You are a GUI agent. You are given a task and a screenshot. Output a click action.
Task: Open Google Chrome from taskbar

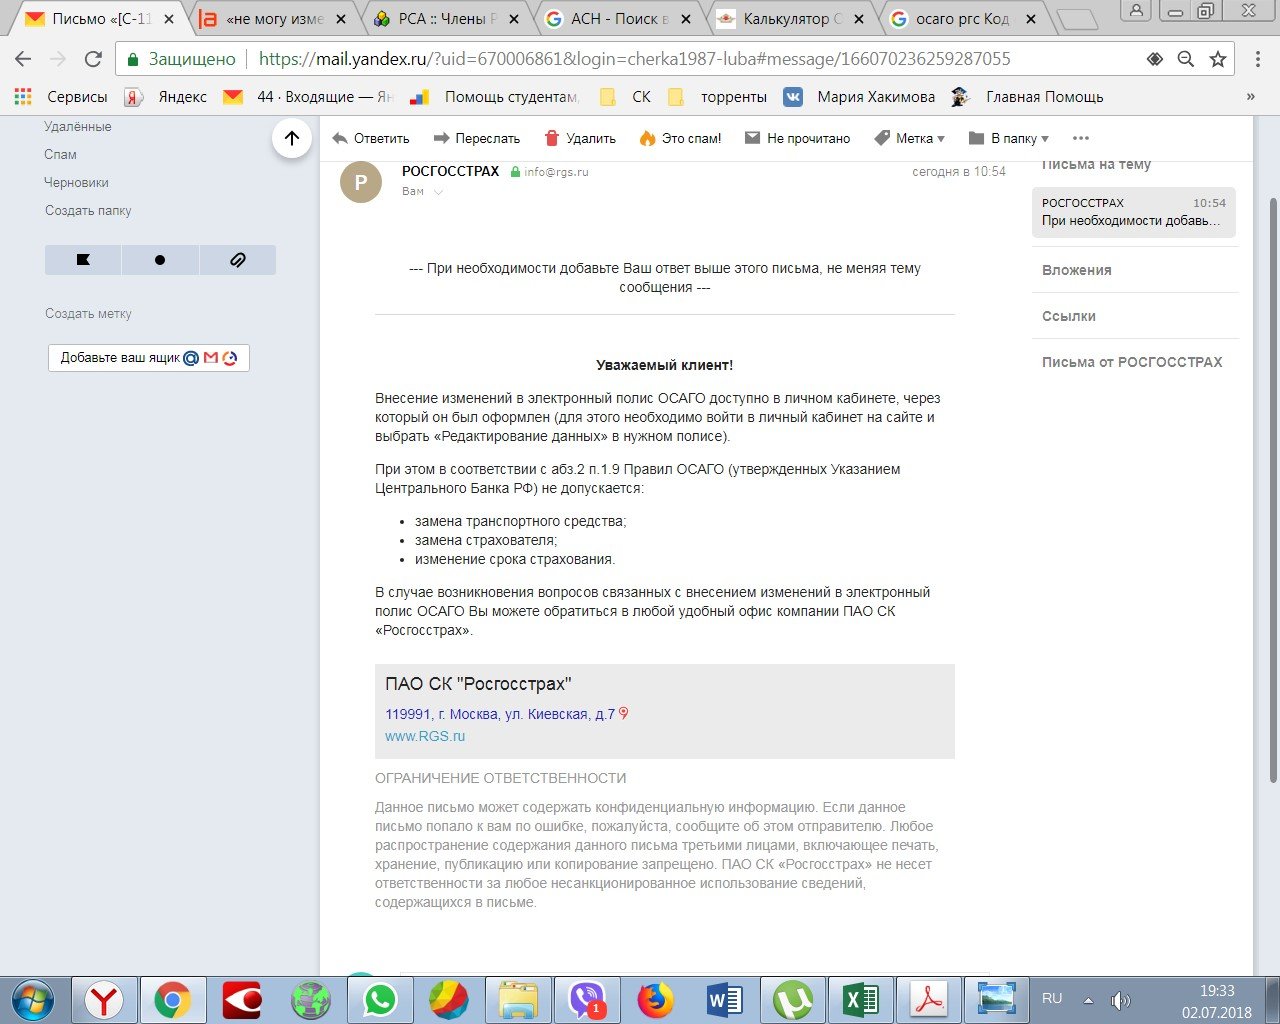coord(172,999)
